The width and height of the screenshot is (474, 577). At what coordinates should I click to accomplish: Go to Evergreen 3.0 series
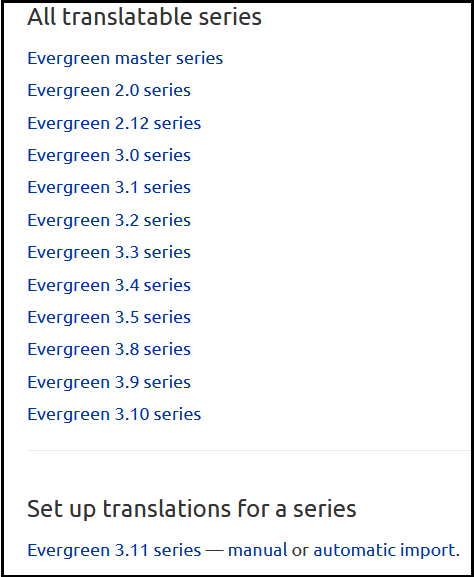click(x=109, y=155)
